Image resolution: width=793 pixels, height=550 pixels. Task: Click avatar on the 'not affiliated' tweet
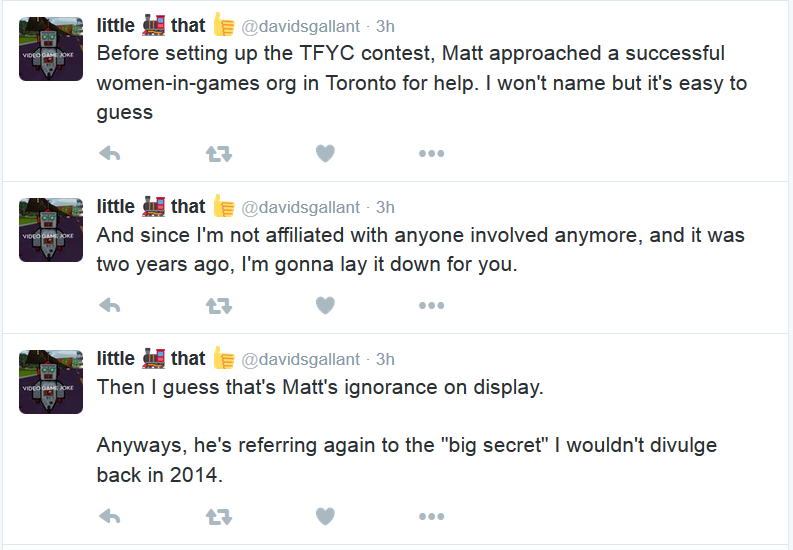coord(51,230)
